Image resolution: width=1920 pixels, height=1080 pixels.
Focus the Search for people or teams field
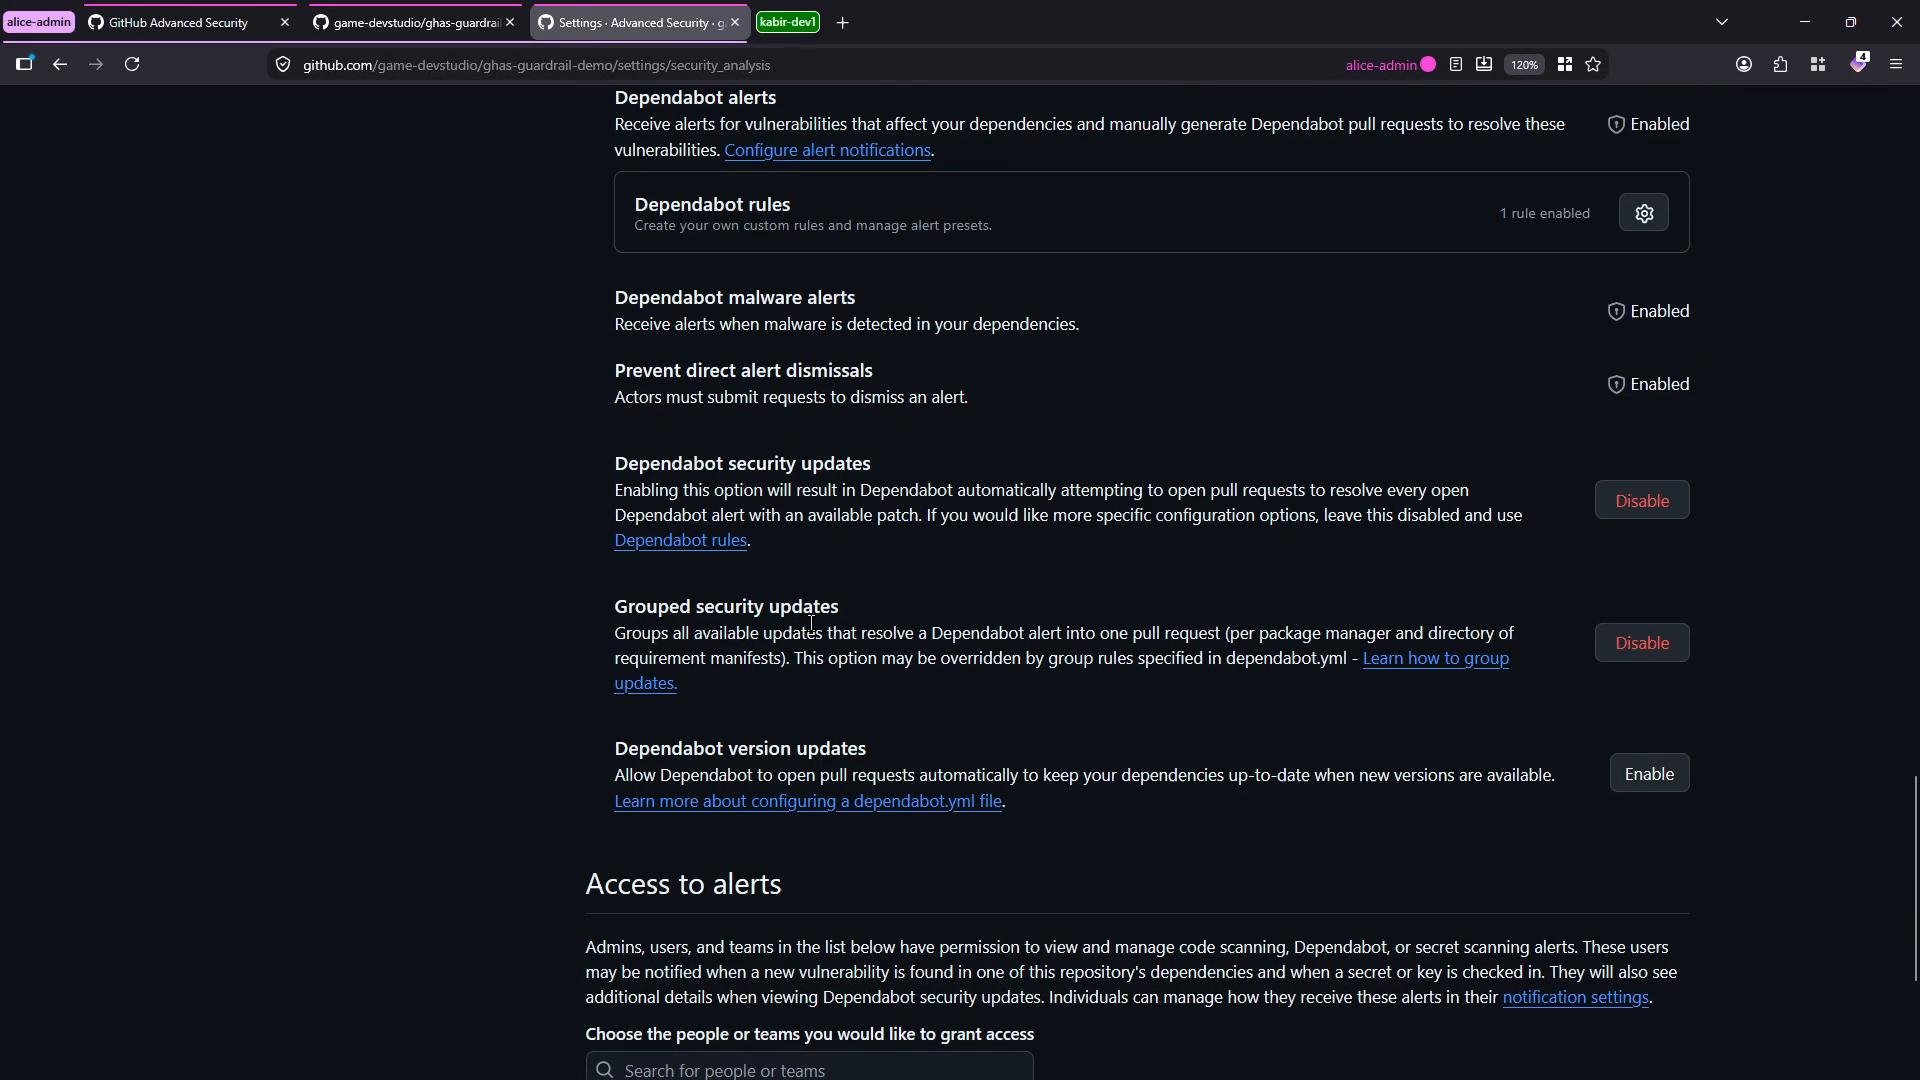click(809, 1069)
